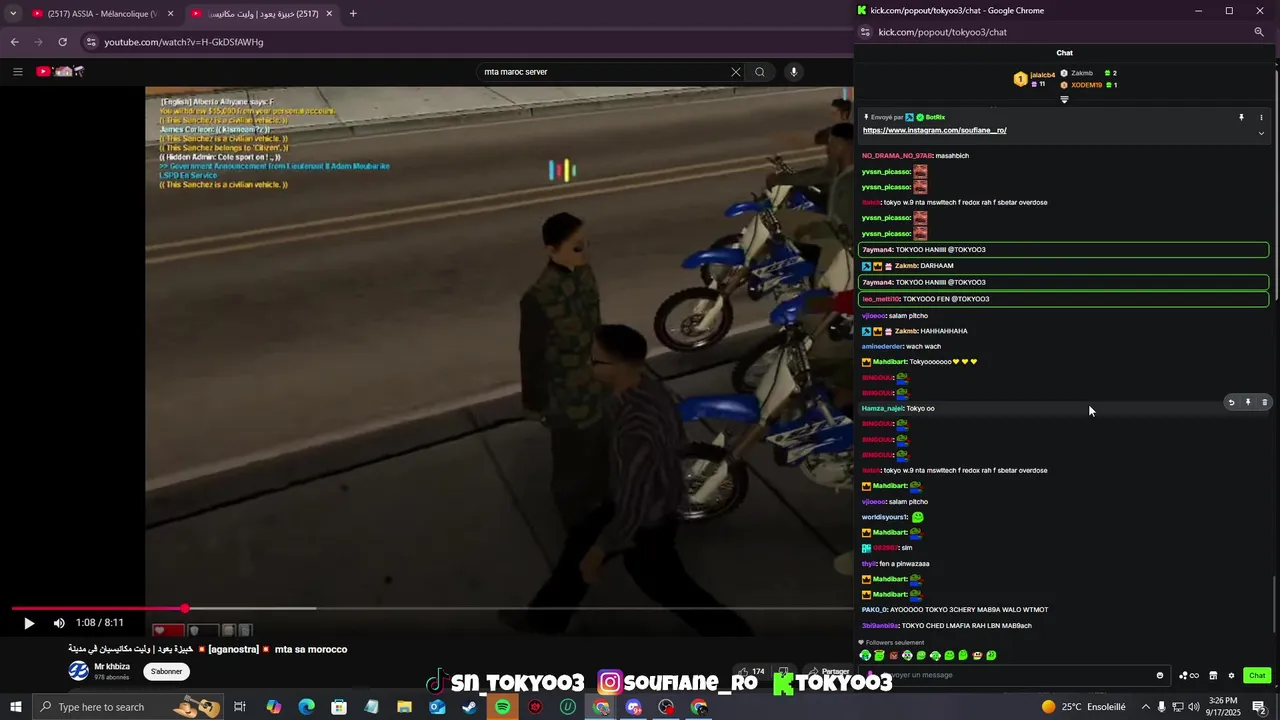Like the video (174 likes)
1280x720 pixels.
(x=752, y=671)
